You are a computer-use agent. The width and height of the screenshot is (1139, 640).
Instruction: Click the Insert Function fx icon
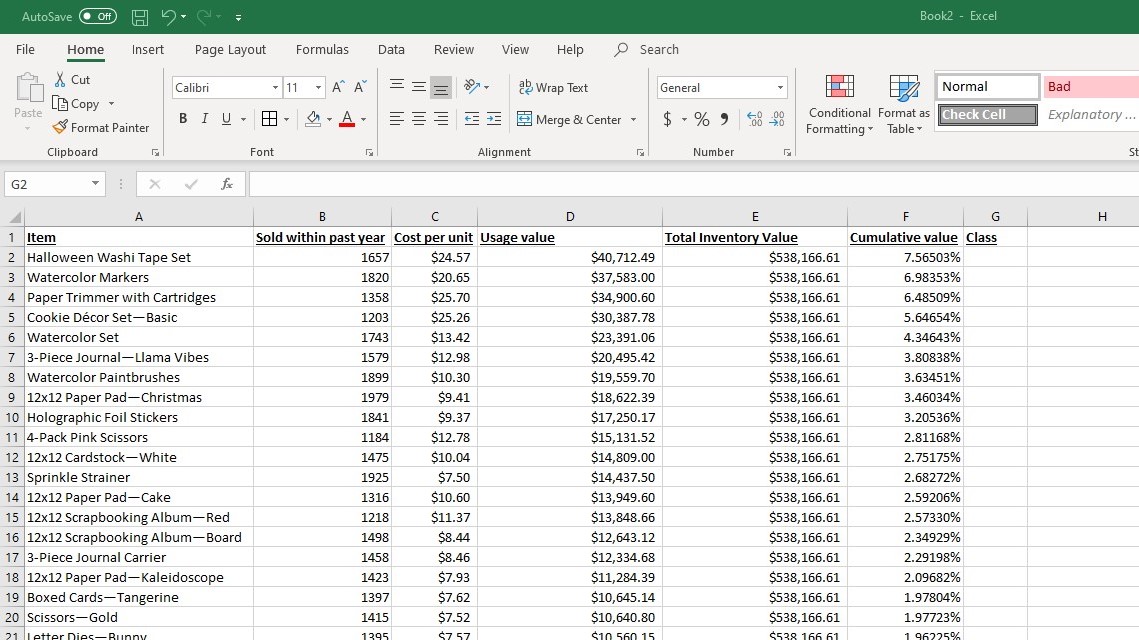[227, 185]
